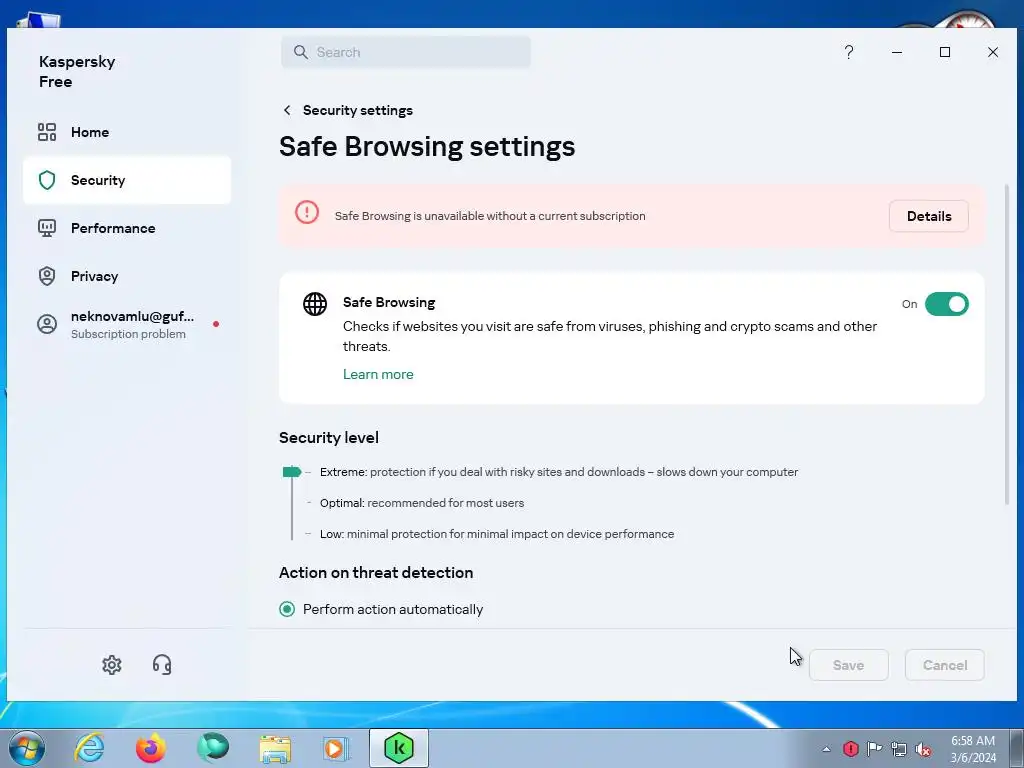Focus the Search input field
The image size is (1024, 768).
[x=406, y=52]
